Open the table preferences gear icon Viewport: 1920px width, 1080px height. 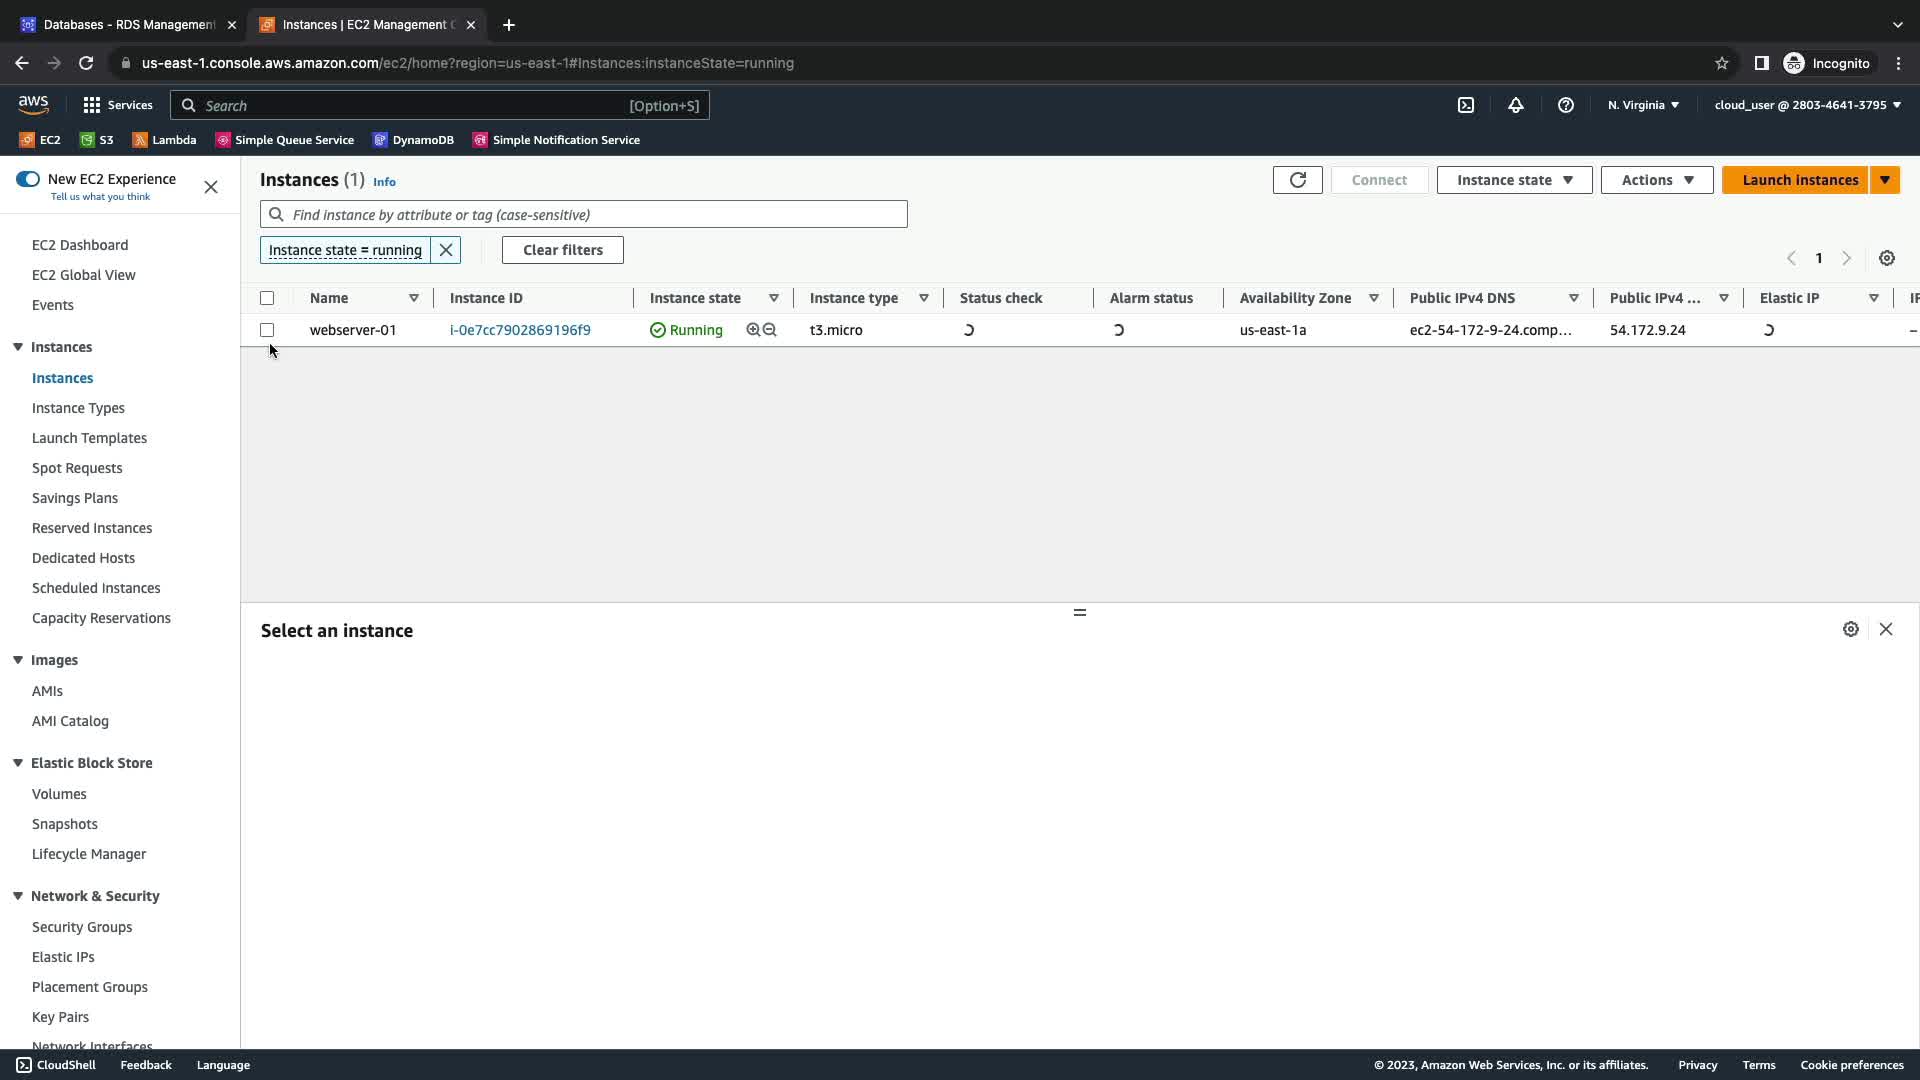[x=1886, y=258]
